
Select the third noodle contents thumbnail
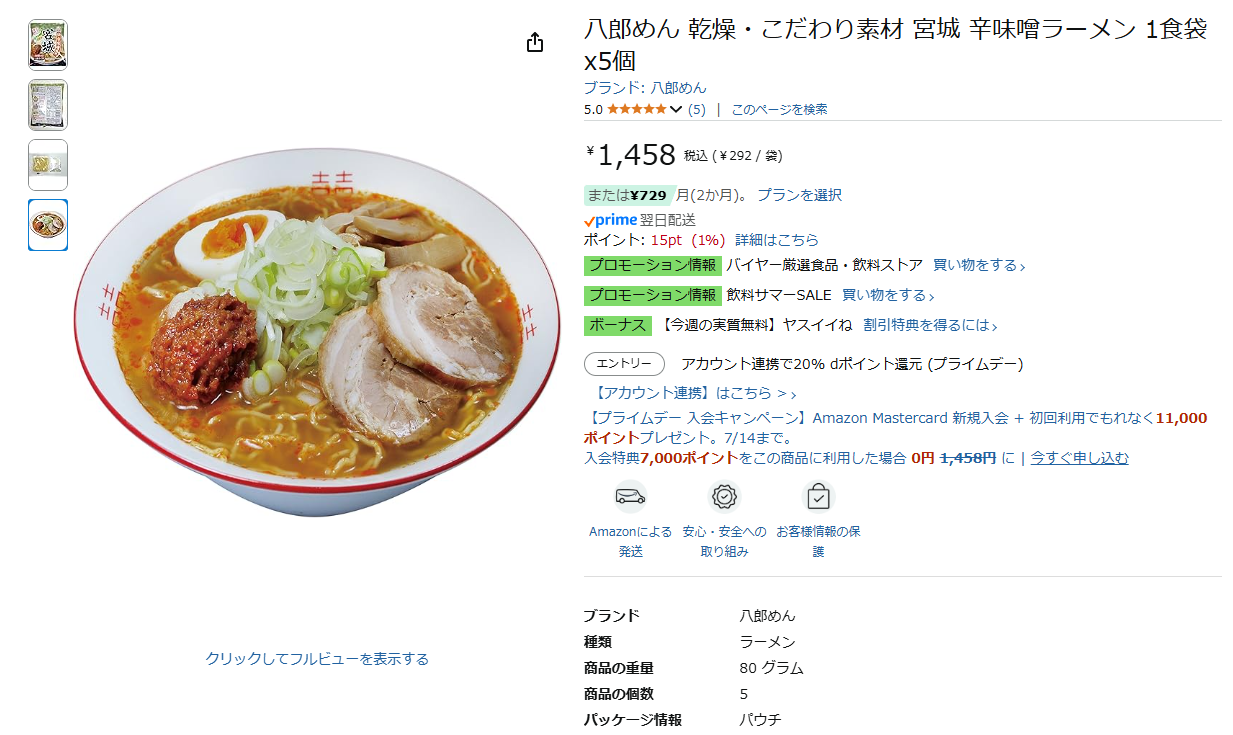(x=48, y=165)
